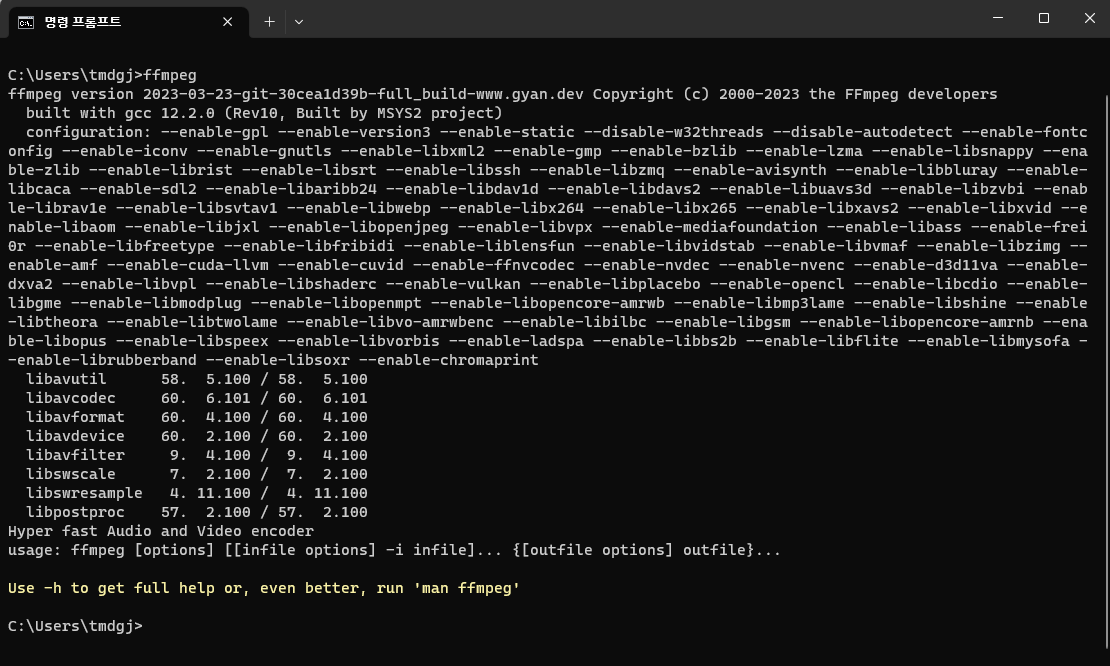
Task: Click the libavcodec version row
Action: coord(197,398)
